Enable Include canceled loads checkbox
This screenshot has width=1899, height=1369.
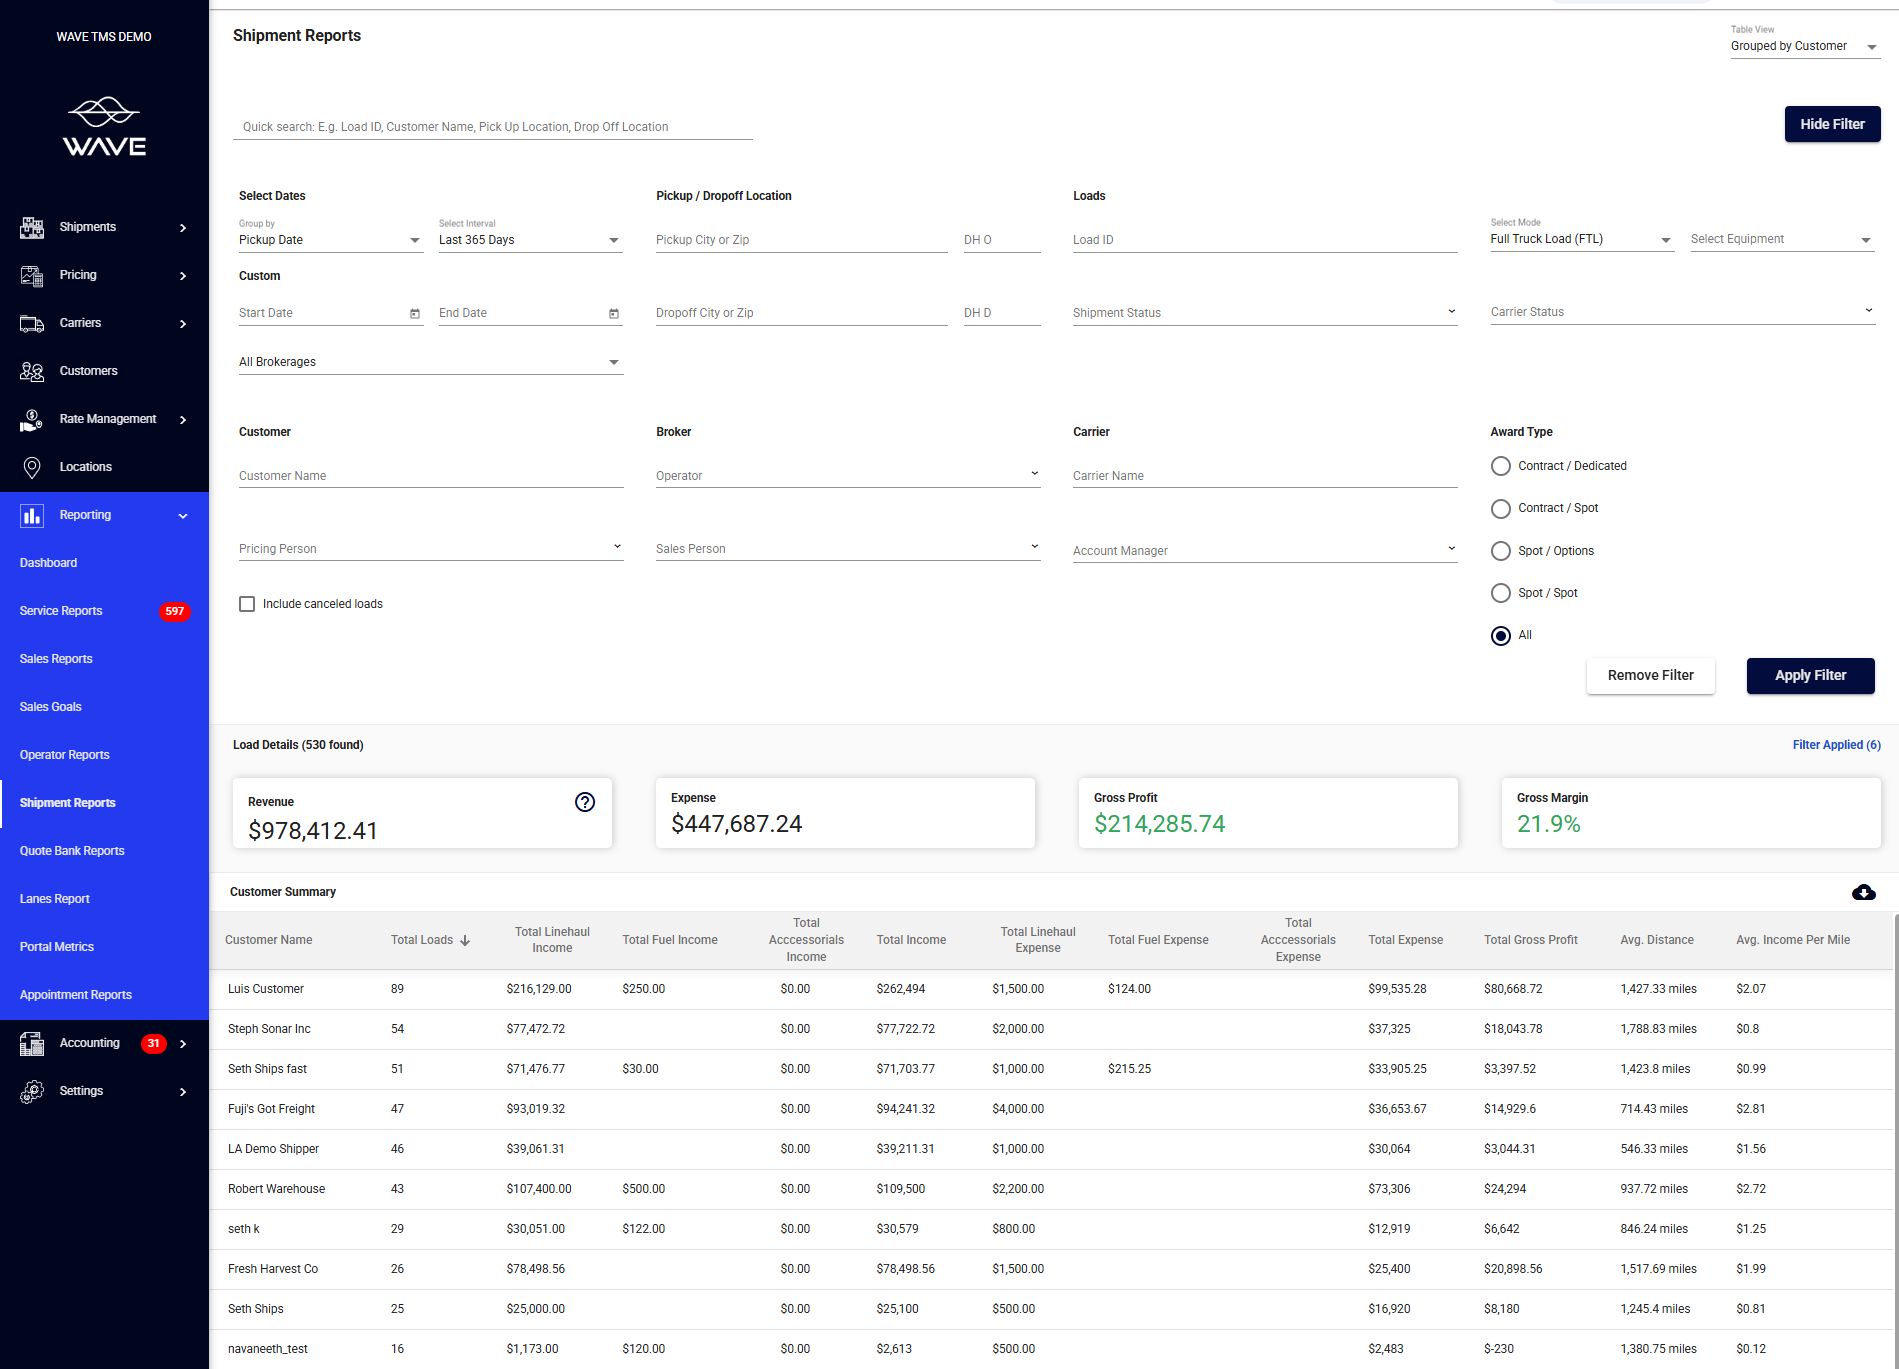(247, 604)
